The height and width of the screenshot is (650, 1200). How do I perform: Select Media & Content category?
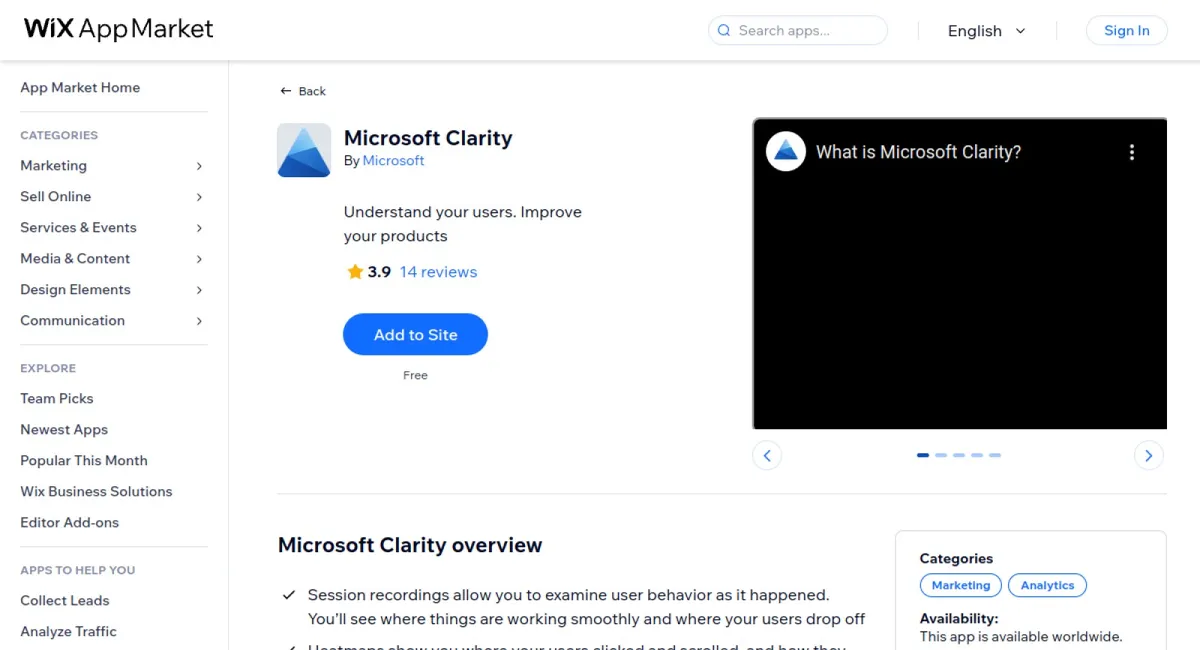tap(75, 258)
